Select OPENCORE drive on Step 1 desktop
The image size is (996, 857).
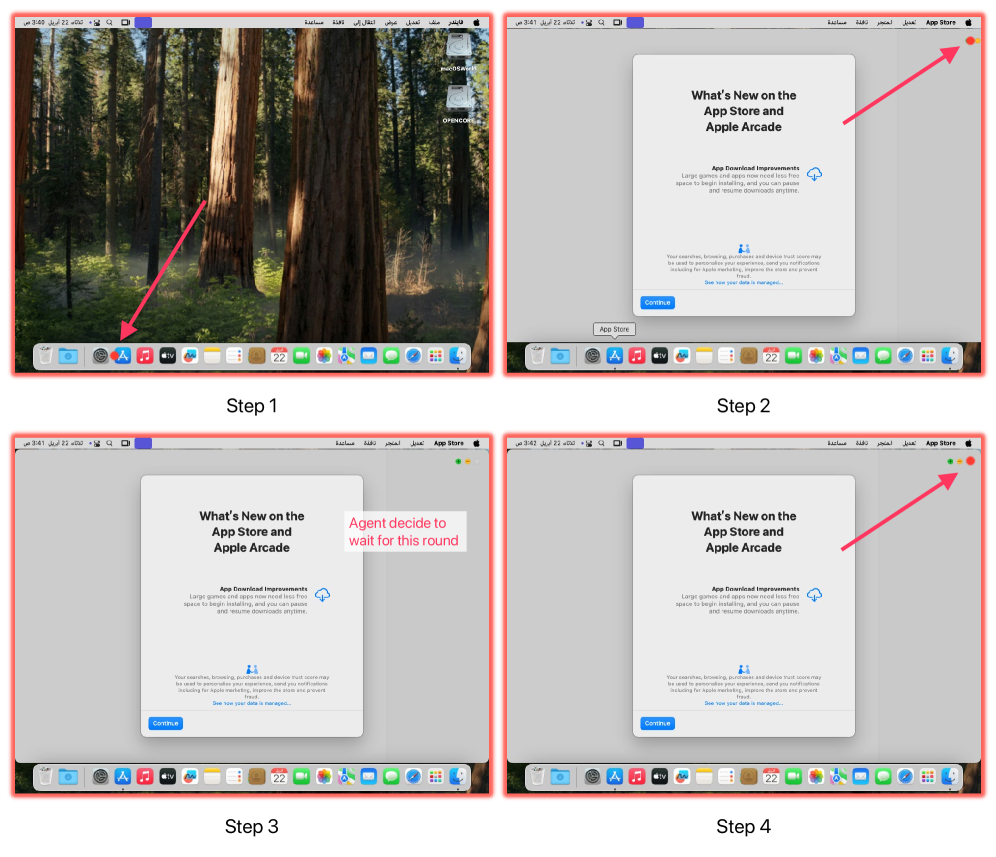[x=459, y=103]
